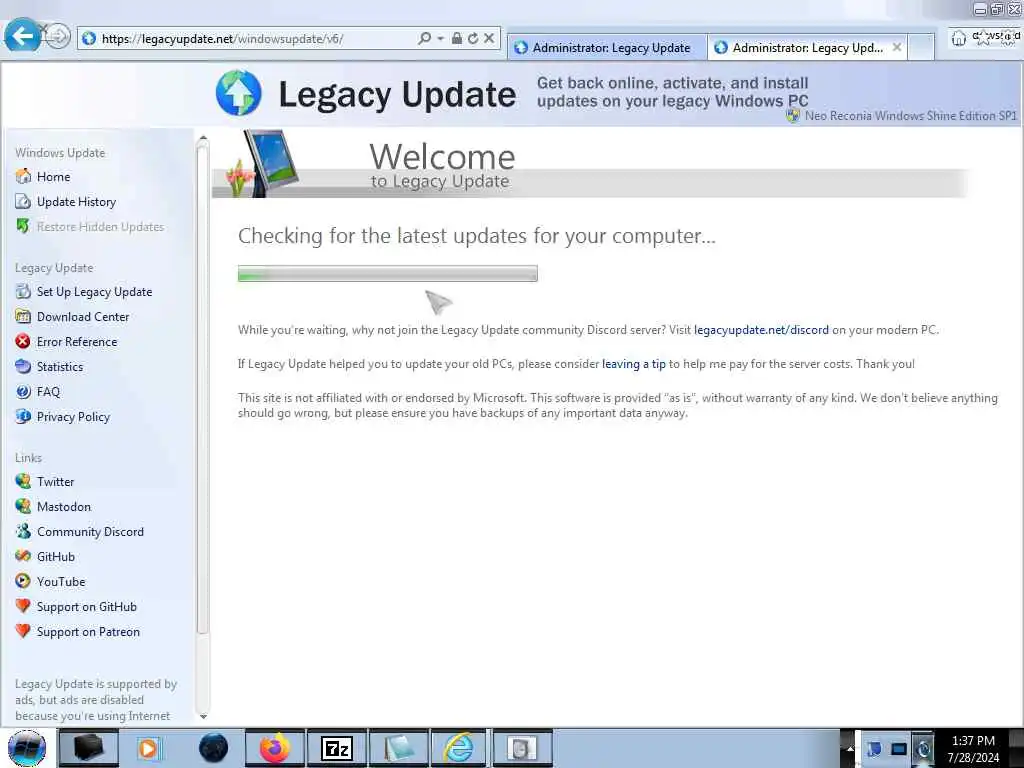Screen dimensions: 1024x768
Task: Click the Home sidebar icon
Action: click(23, 176)
